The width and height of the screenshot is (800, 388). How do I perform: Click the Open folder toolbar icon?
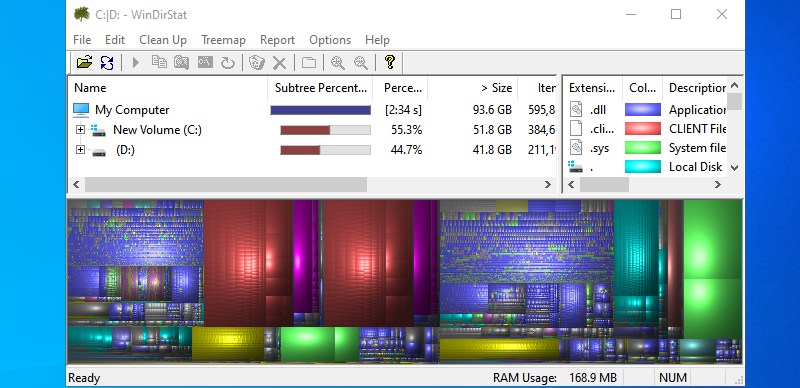coord(84,63)
